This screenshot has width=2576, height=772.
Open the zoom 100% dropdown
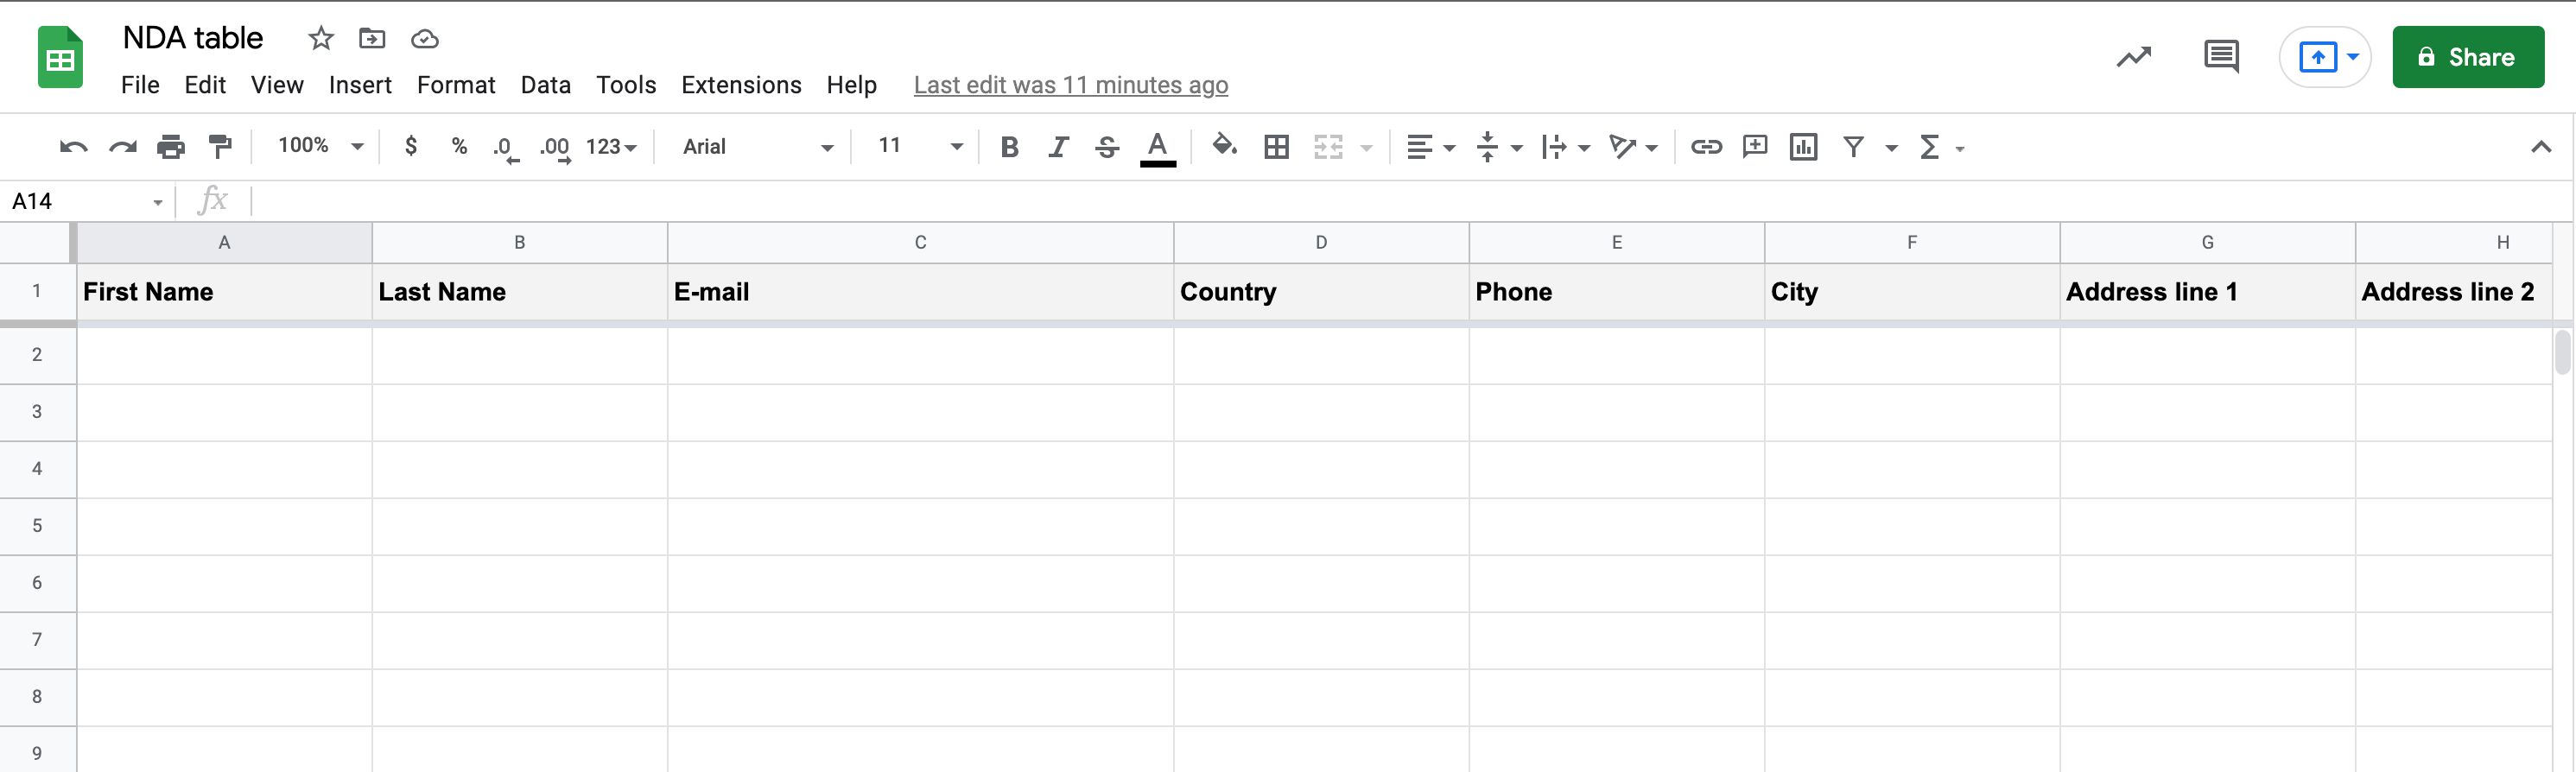tap(320, 146)
